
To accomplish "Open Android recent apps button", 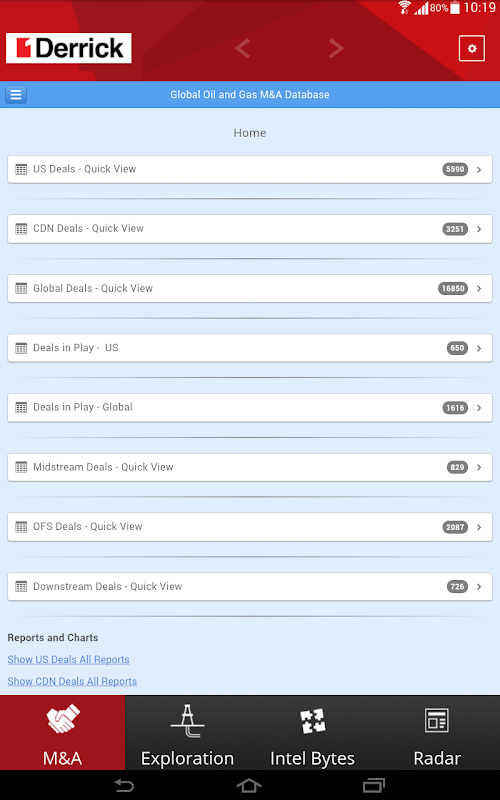I will coord(374,786).
